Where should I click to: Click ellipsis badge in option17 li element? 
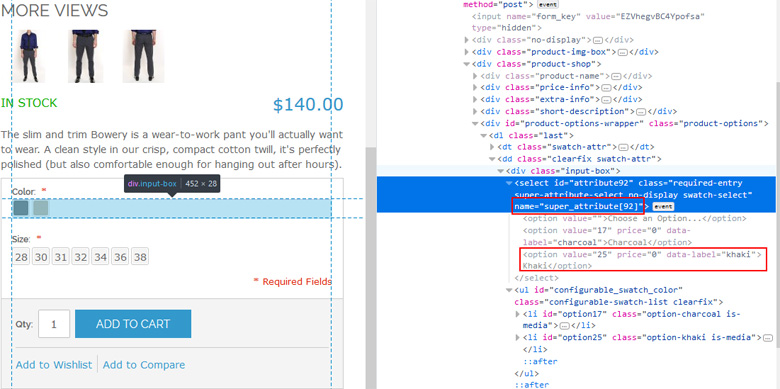pos(564,326)
